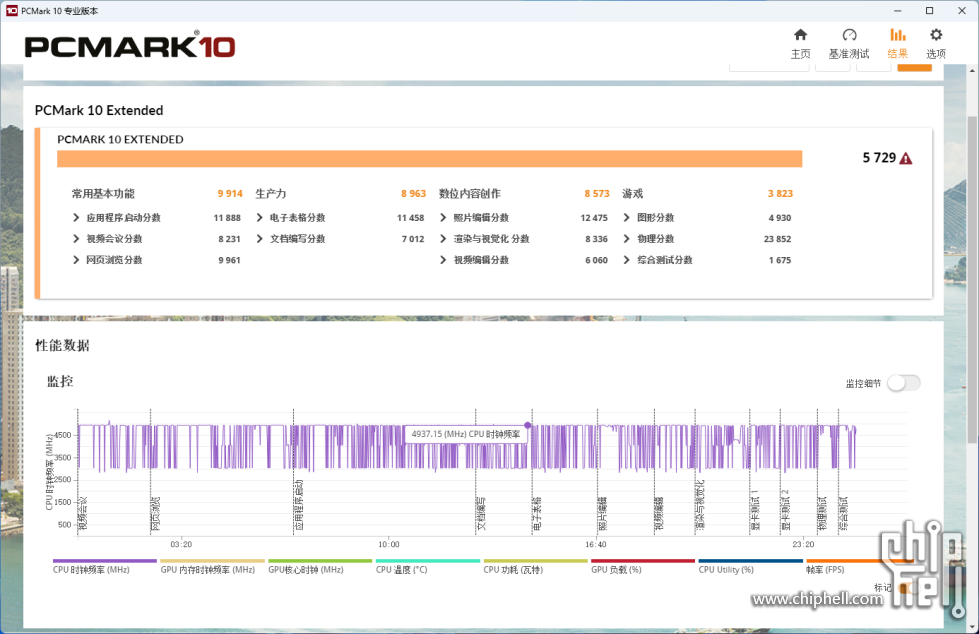Screen dimensions: 979x634
Task: Click the purple data point marker on the chart
Action: 528,425
